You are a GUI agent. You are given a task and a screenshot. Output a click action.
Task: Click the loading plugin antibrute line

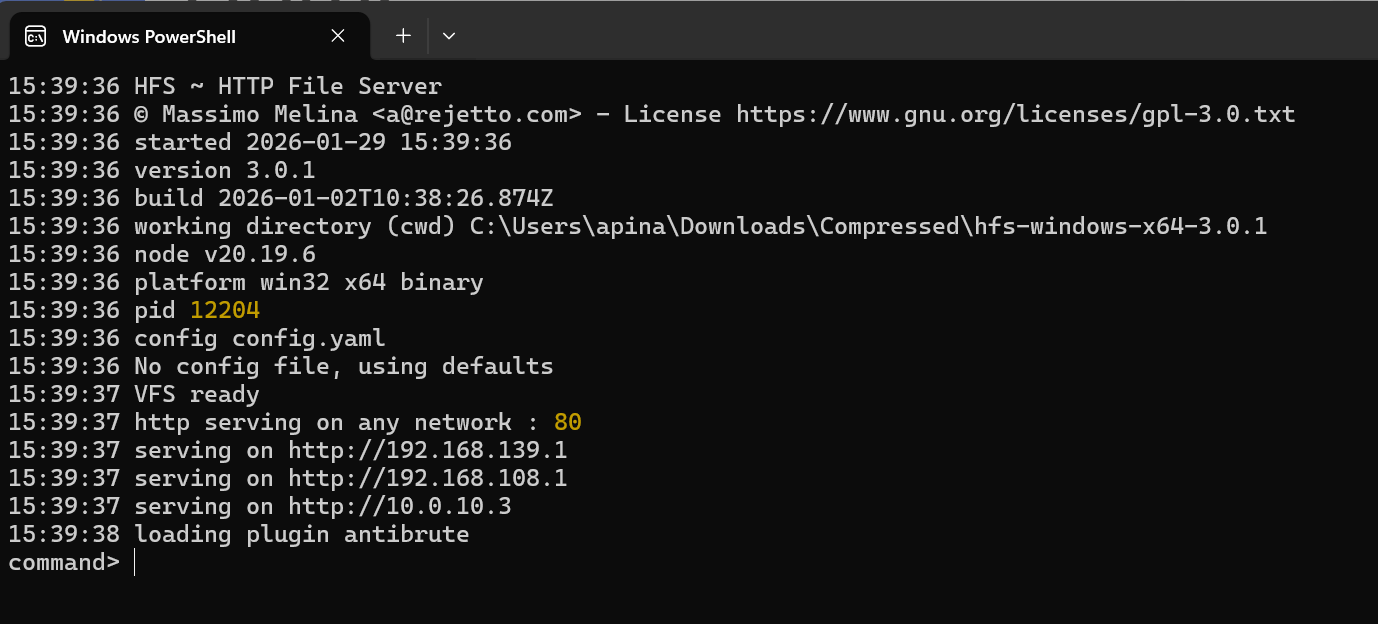click(301, 534)
